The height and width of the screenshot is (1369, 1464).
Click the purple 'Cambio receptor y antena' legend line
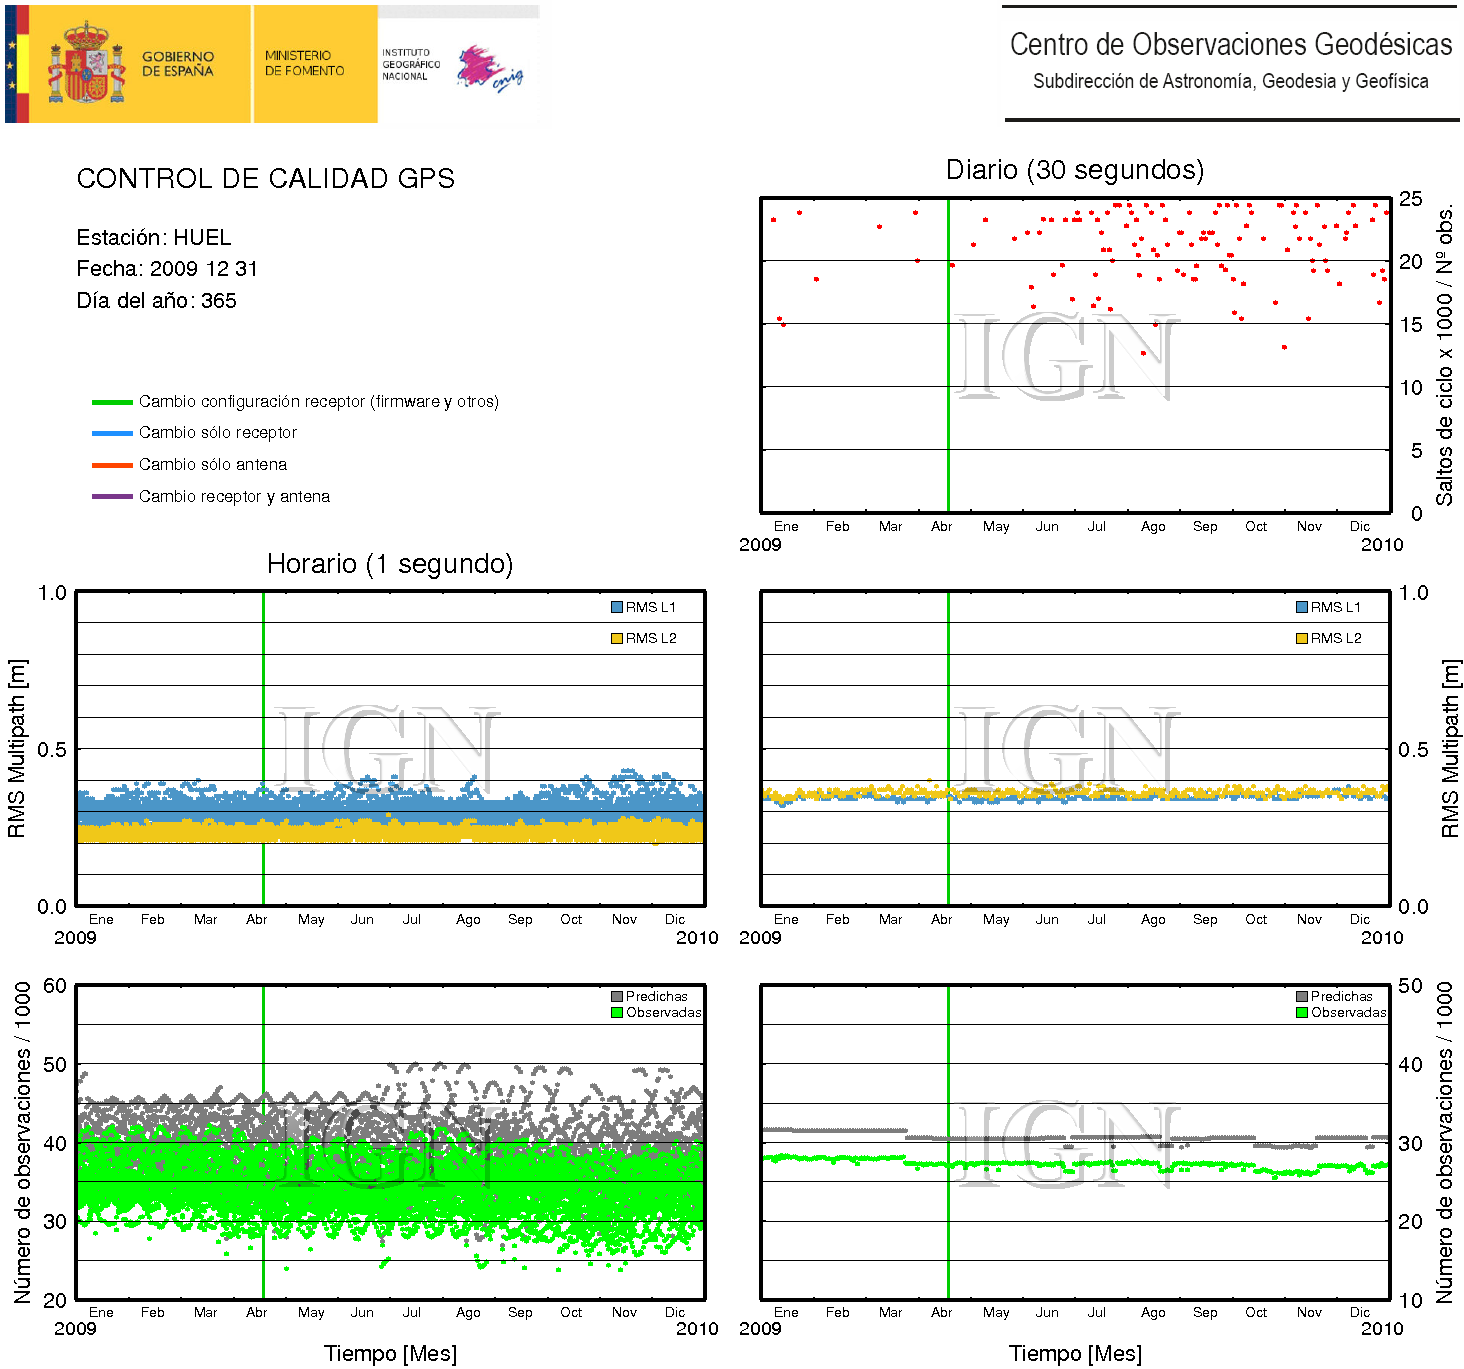pyautogui.click(x=112, y=497)
